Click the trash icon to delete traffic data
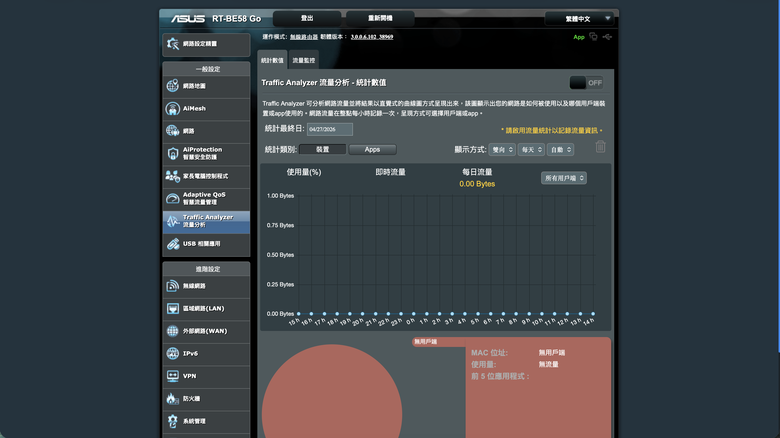This screenshot has height=438, width=780. (600, 147)
